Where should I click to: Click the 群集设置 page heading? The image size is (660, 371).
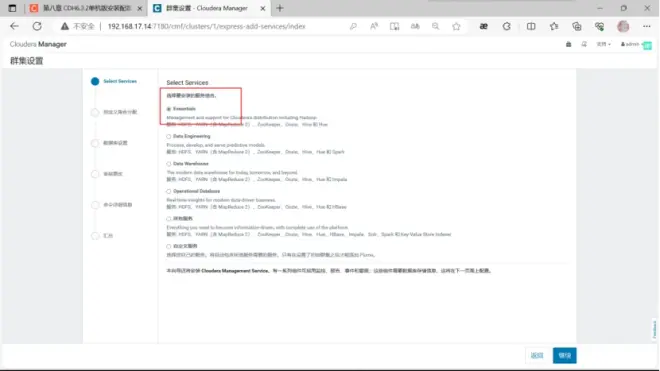click(26, 61)
